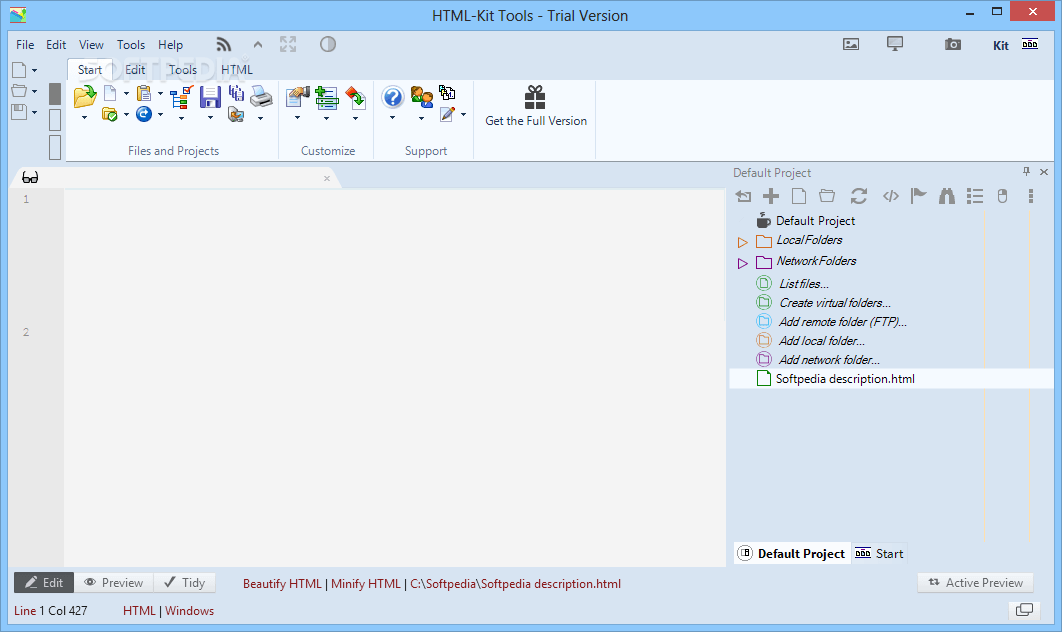Click the blue circular reload icon in ribbon
1062x632 pixels.
[144, 114]
